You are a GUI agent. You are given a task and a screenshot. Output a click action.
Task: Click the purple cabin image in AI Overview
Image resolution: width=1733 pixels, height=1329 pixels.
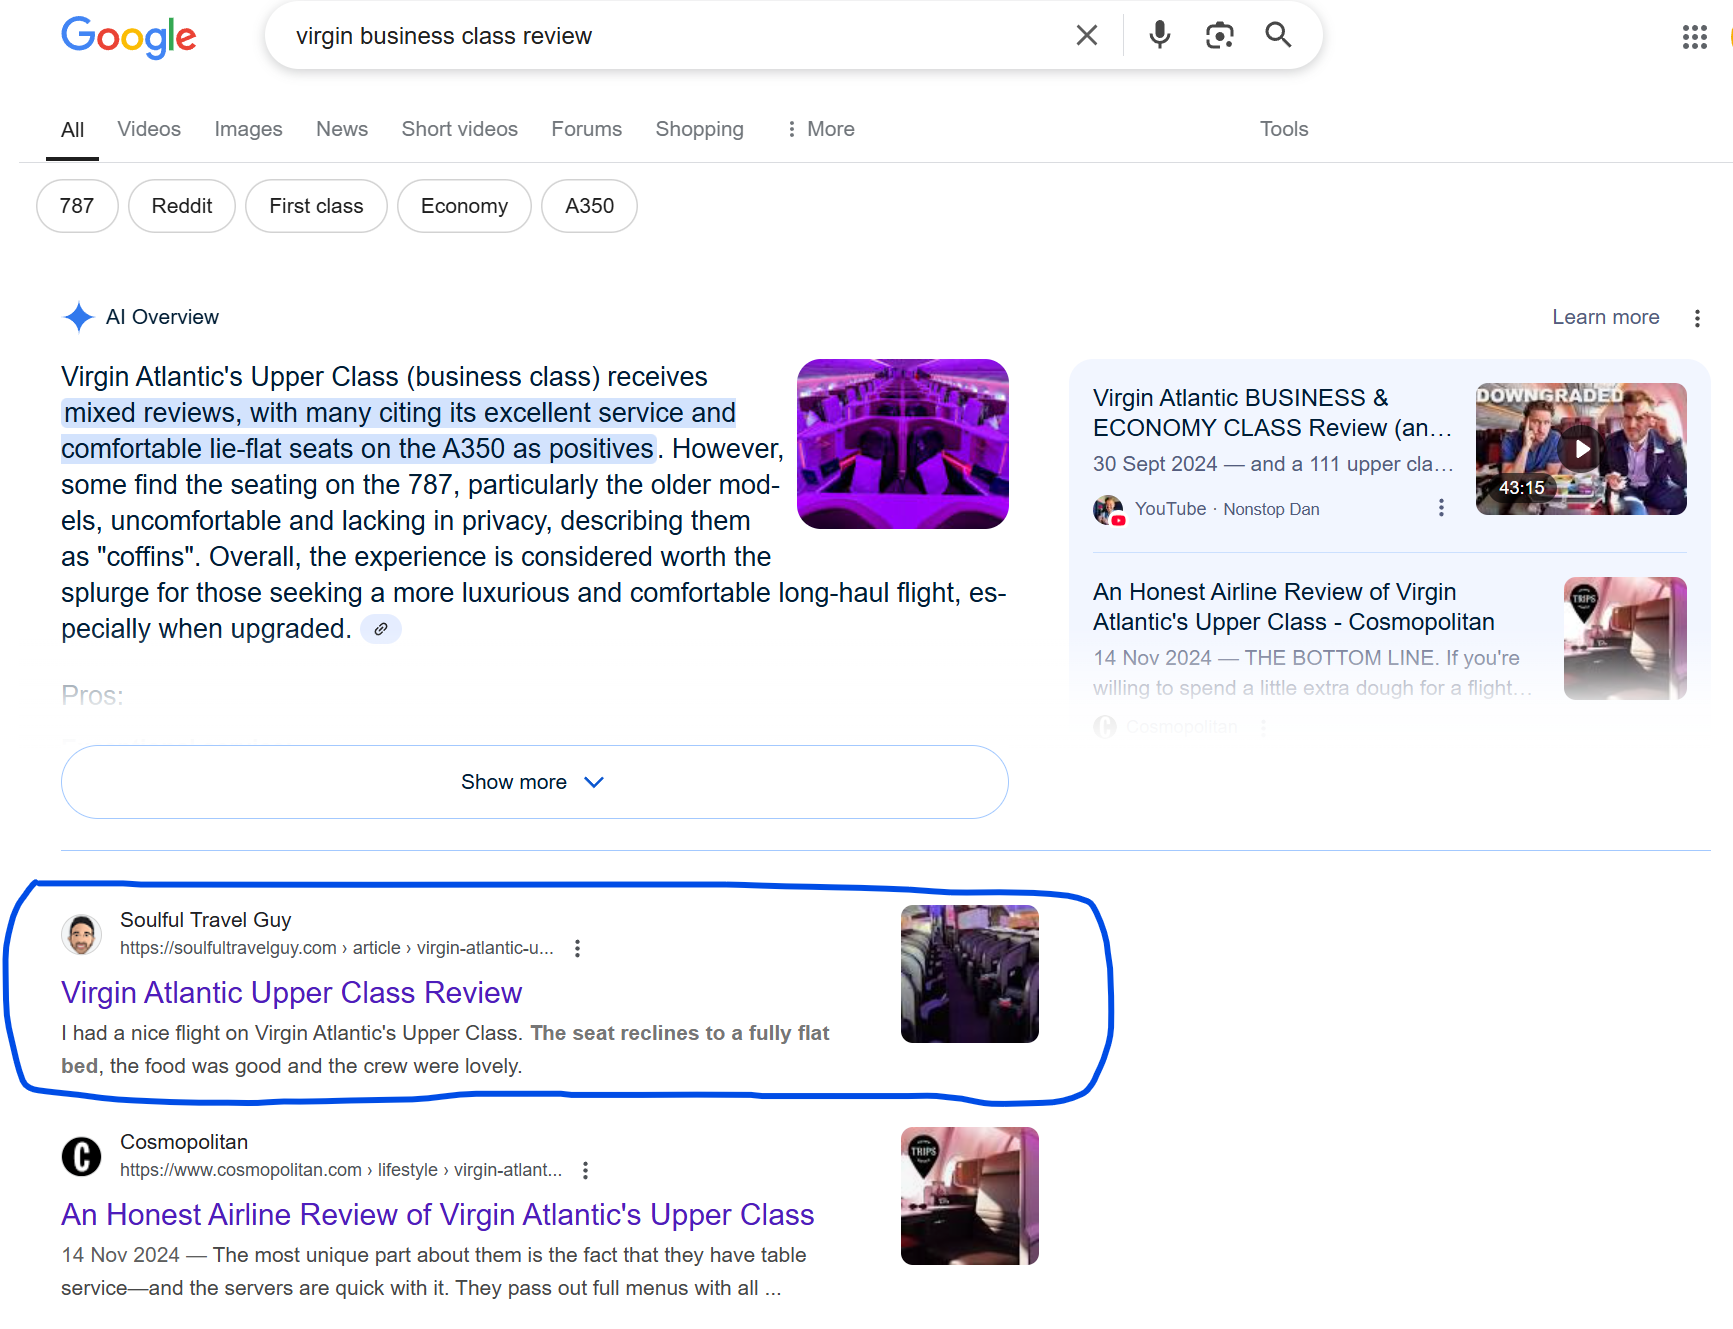[x=902, y=444]
